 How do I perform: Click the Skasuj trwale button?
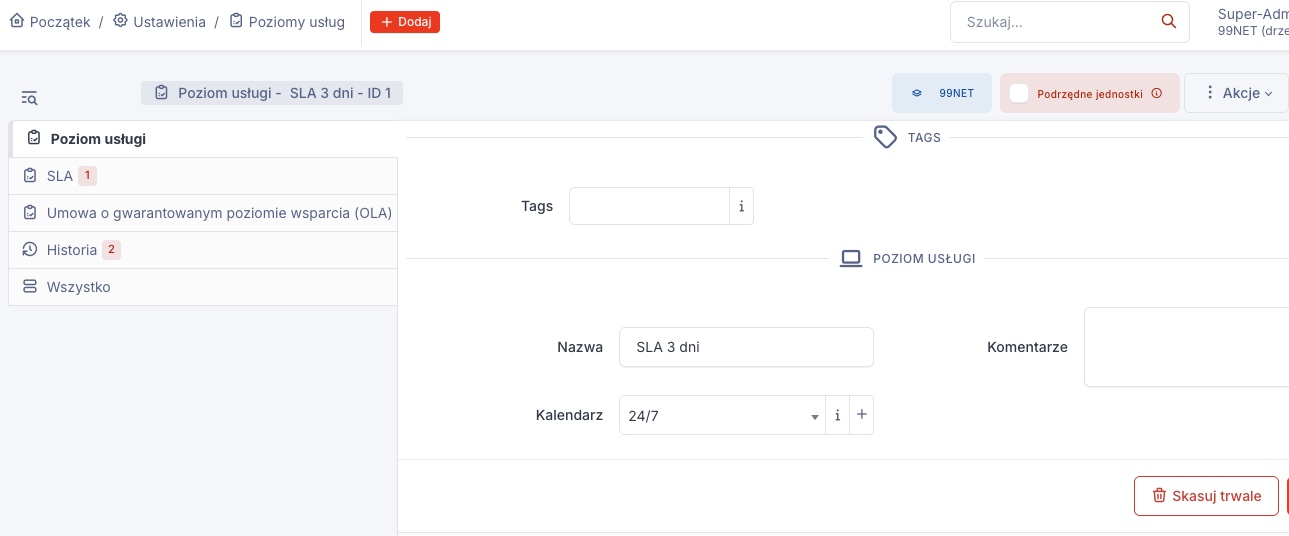click(1205, 496)
